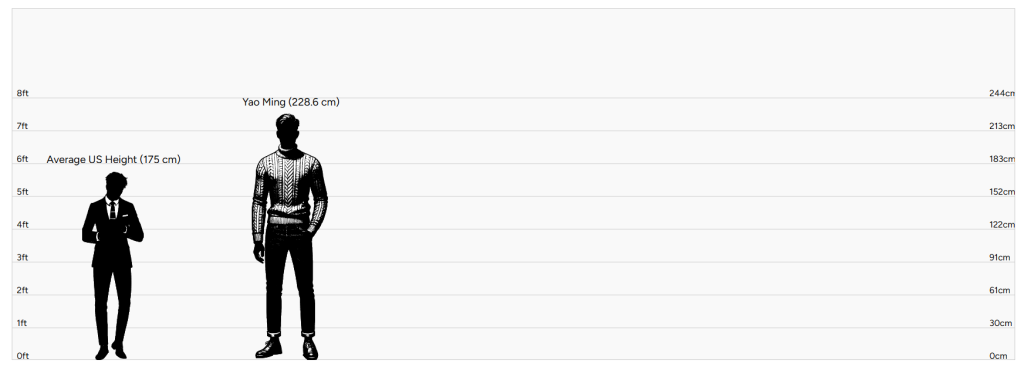Click the 5ft scale marker
This screenshot has height=370, width=1024.
(23, 192)
